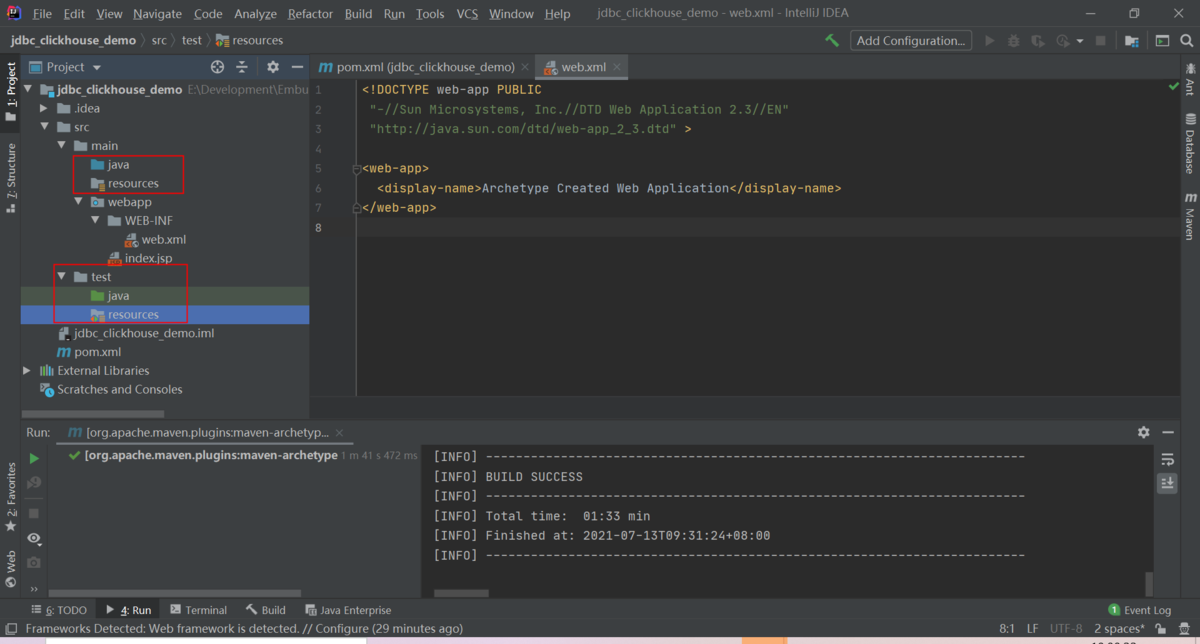Click the LF line separator in status bar
The width and height of the screenshot is (1200, 644).
tap(1033, 629)
